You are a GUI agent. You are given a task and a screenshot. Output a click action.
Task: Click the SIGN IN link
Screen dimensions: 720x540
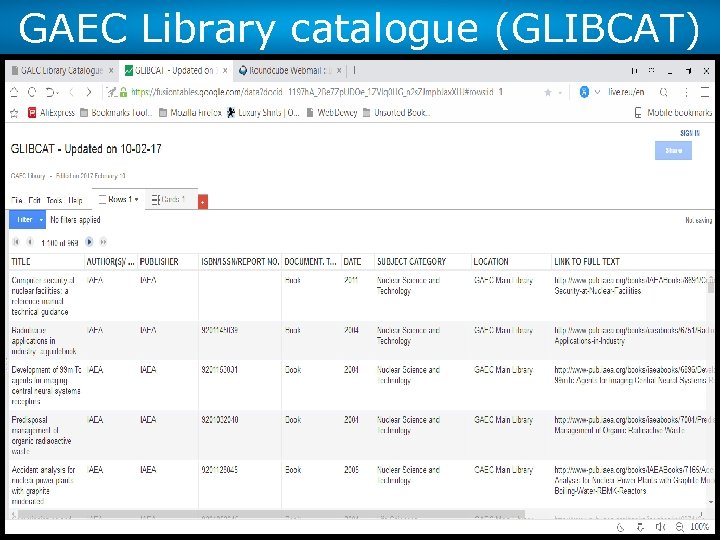(x=690, y=133)
